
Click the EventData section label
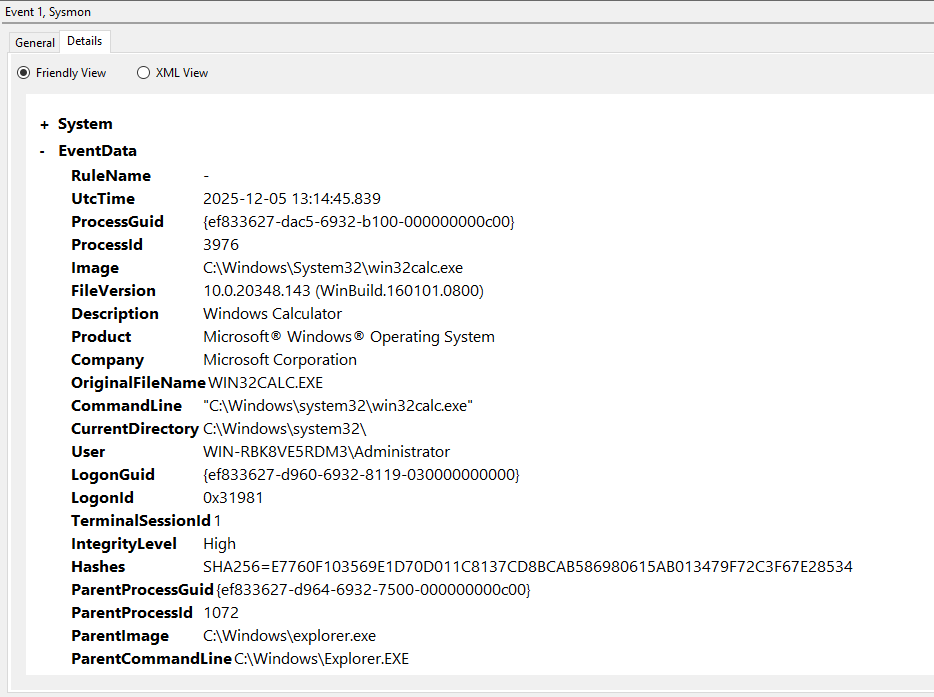[97, 151]
